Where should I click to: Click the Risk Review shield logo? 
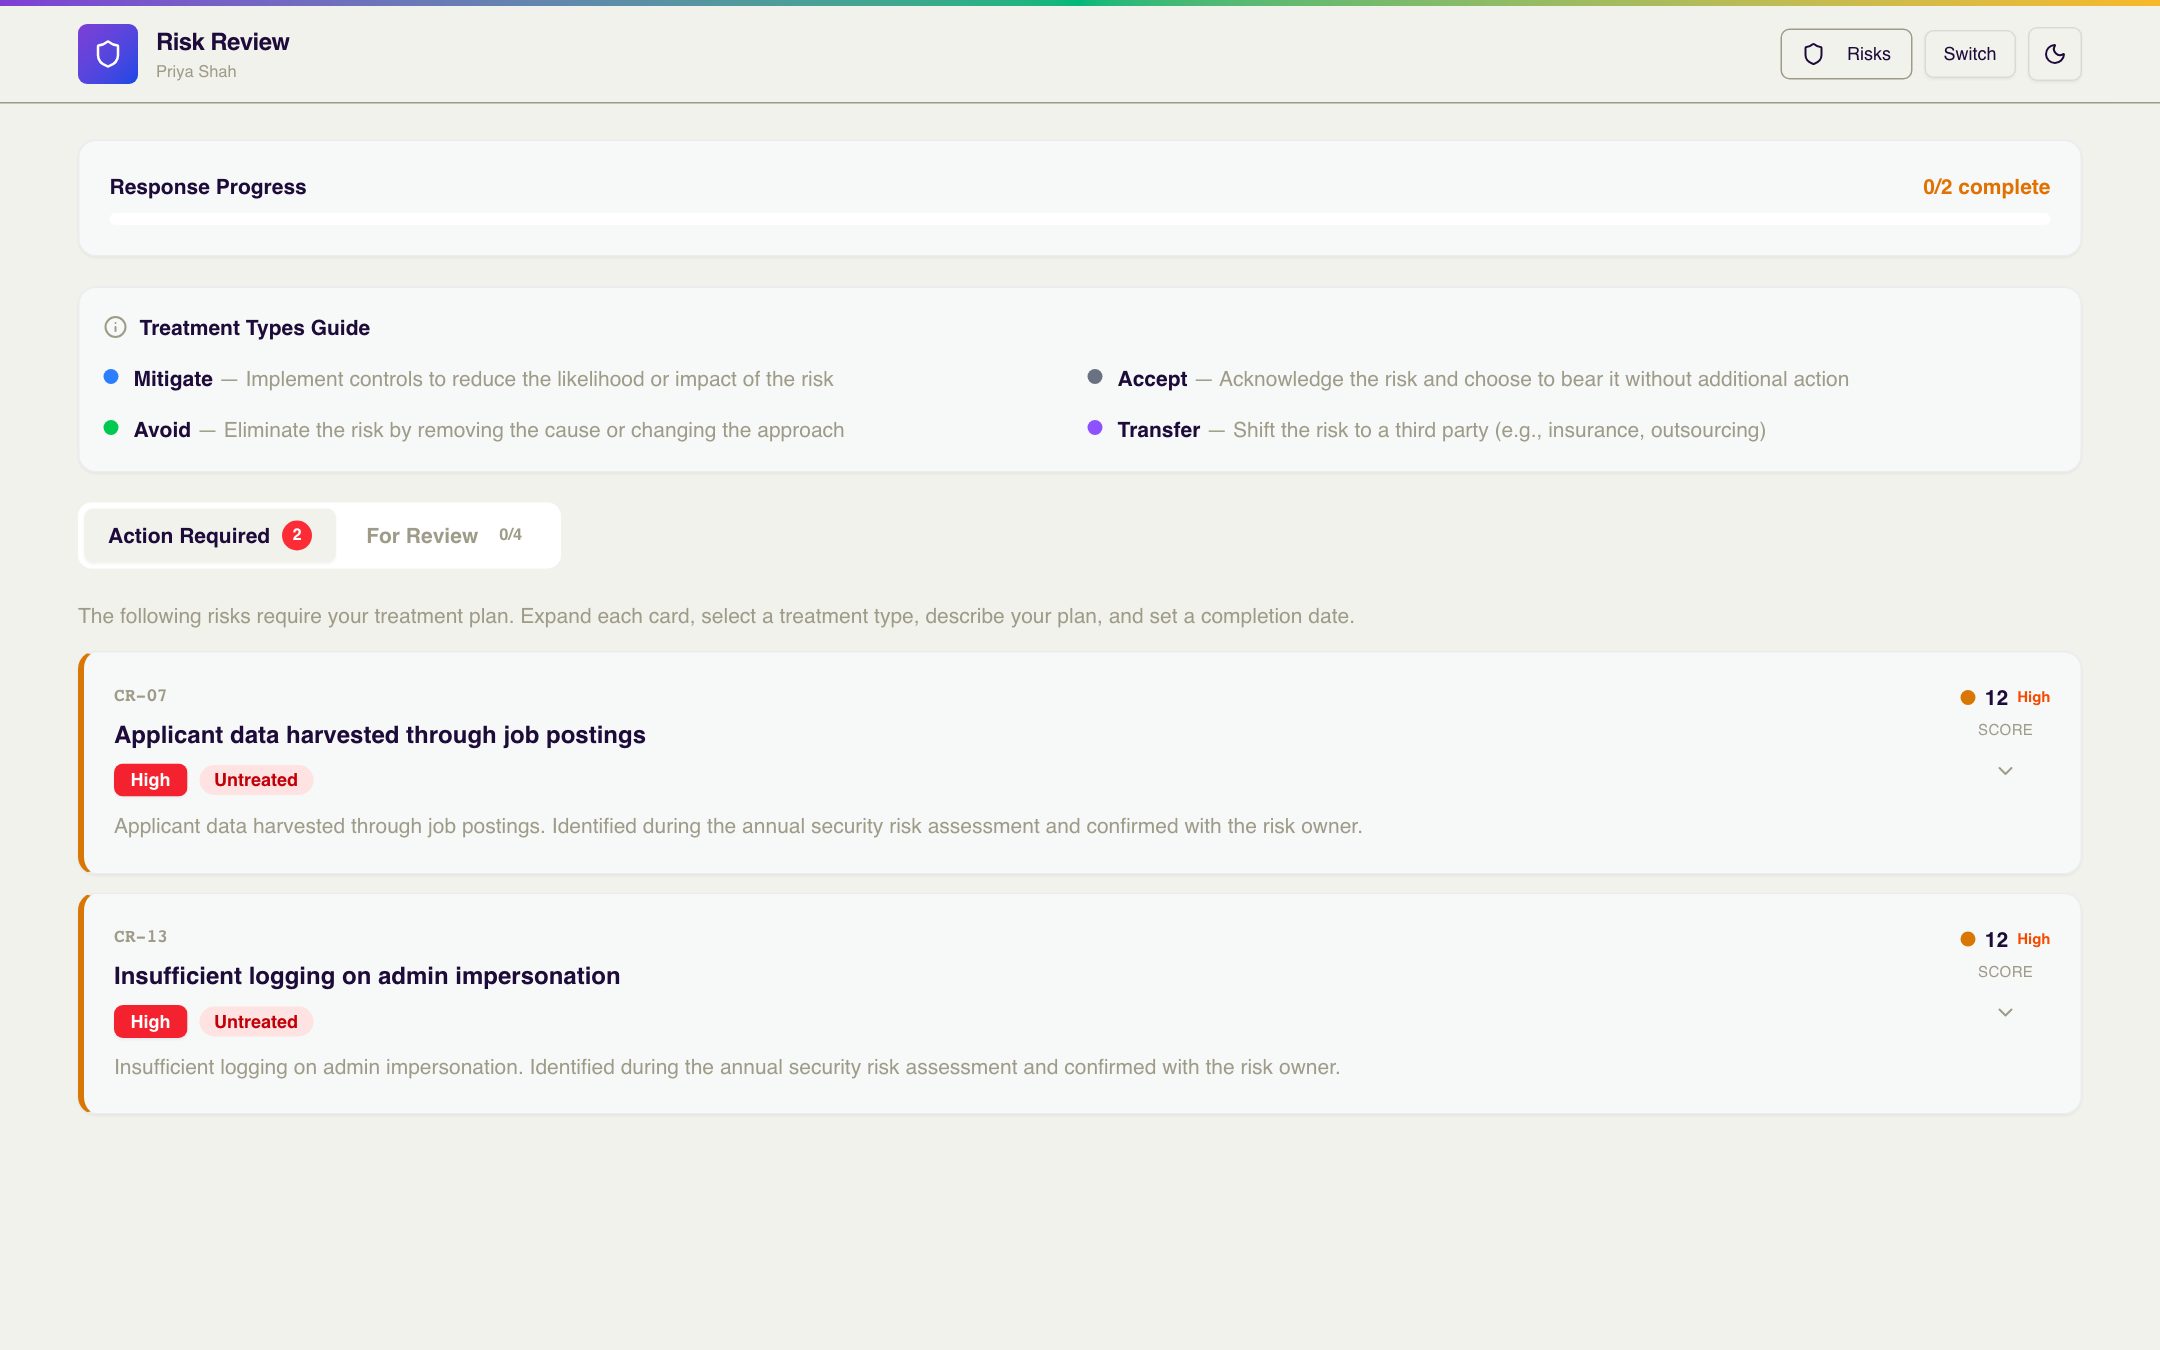108,54
